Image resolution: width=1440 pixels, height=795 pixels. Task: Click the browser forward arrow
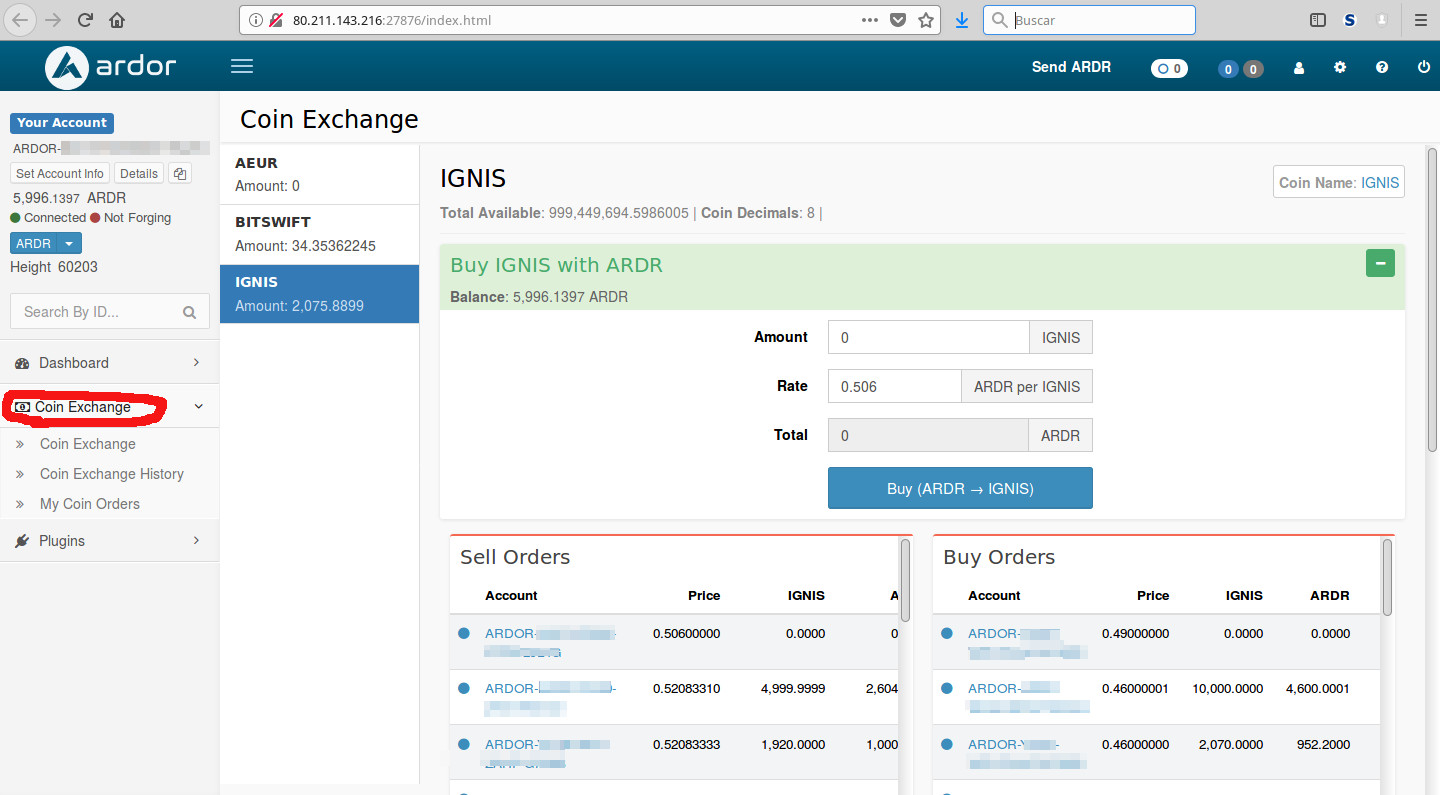tap(54, 20)
